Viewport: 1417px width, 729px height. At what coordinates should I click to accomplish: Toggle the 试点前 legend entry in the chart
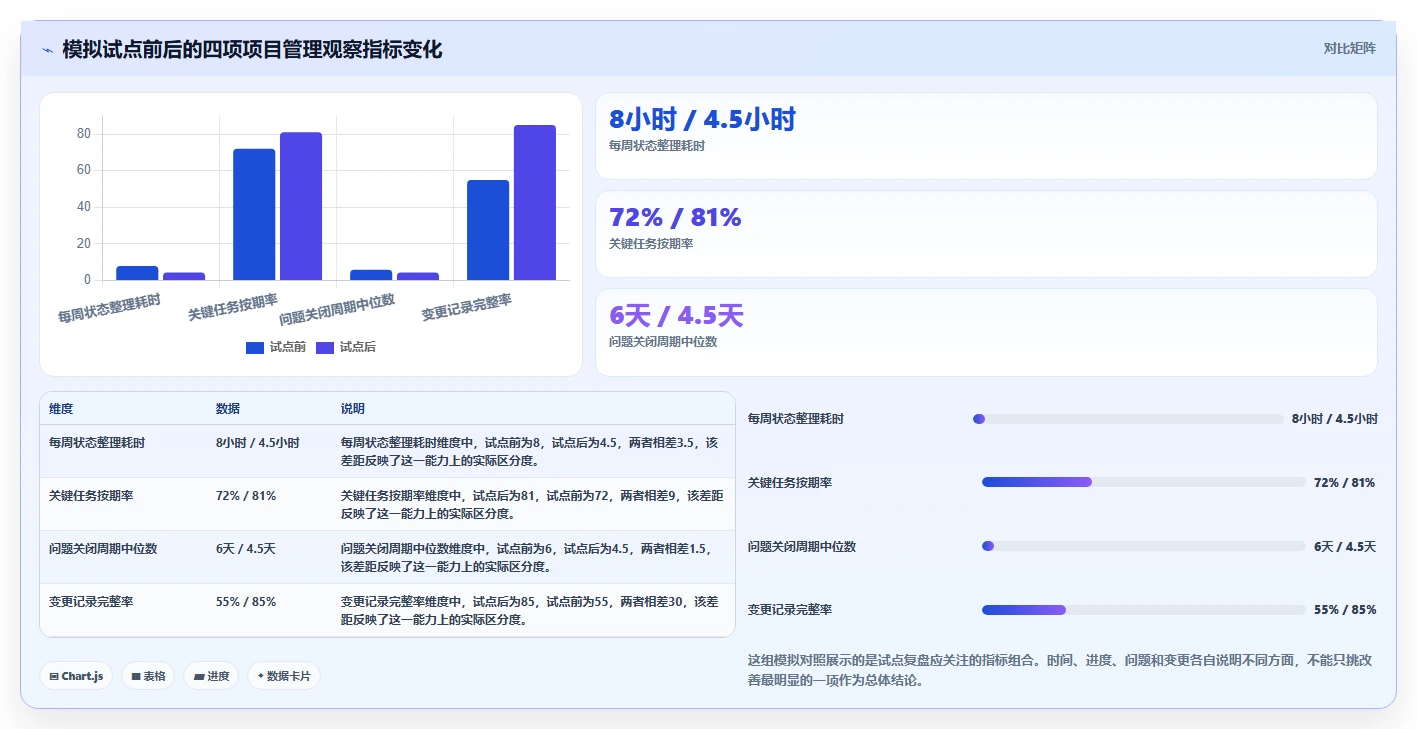276,347
